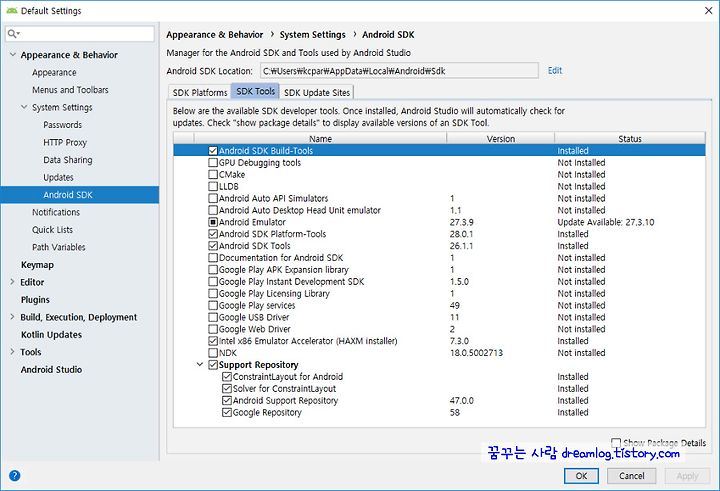Toggle Android Emulator checkbox
Image resolution: width=720 pixels, height=491 pixels.
click(x=213, y=222)
